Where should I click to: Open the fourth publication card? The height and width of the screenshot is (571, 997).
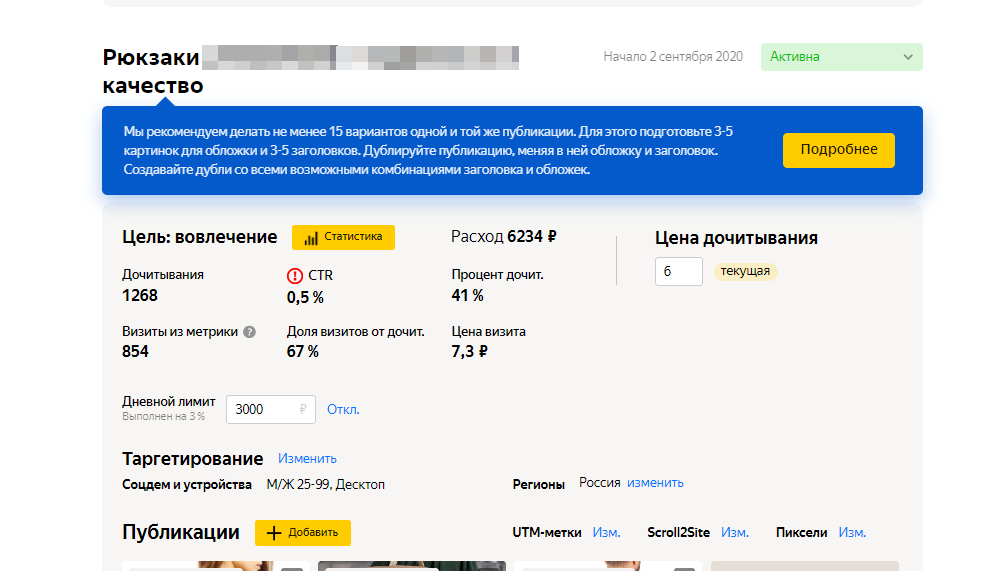[804, 565]
